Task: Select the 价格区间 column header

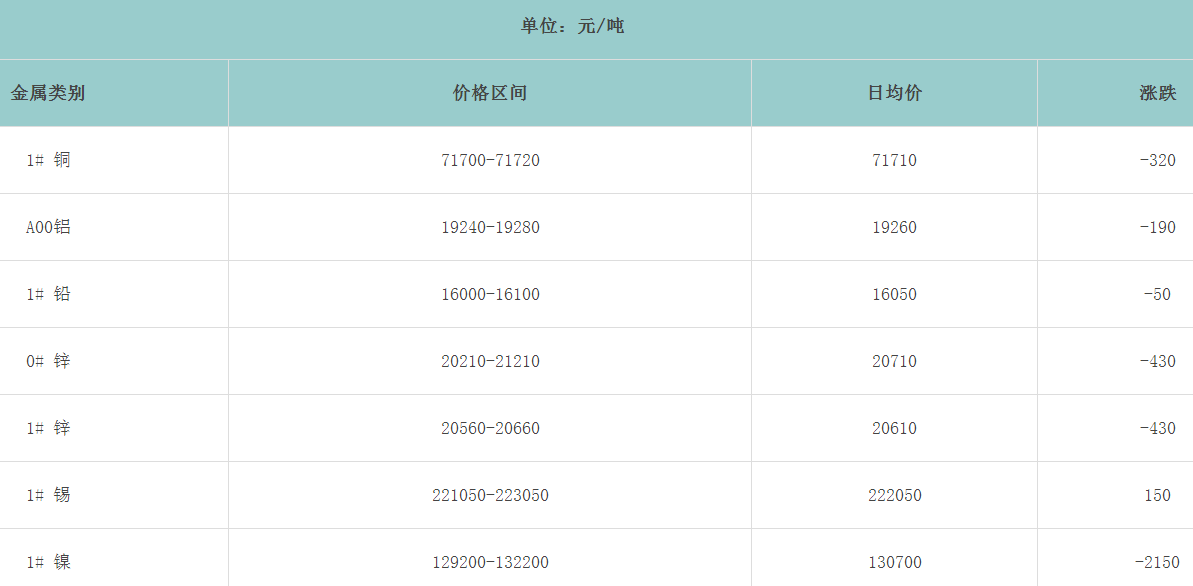Action: pyautogui.click(x=489, y=93)
